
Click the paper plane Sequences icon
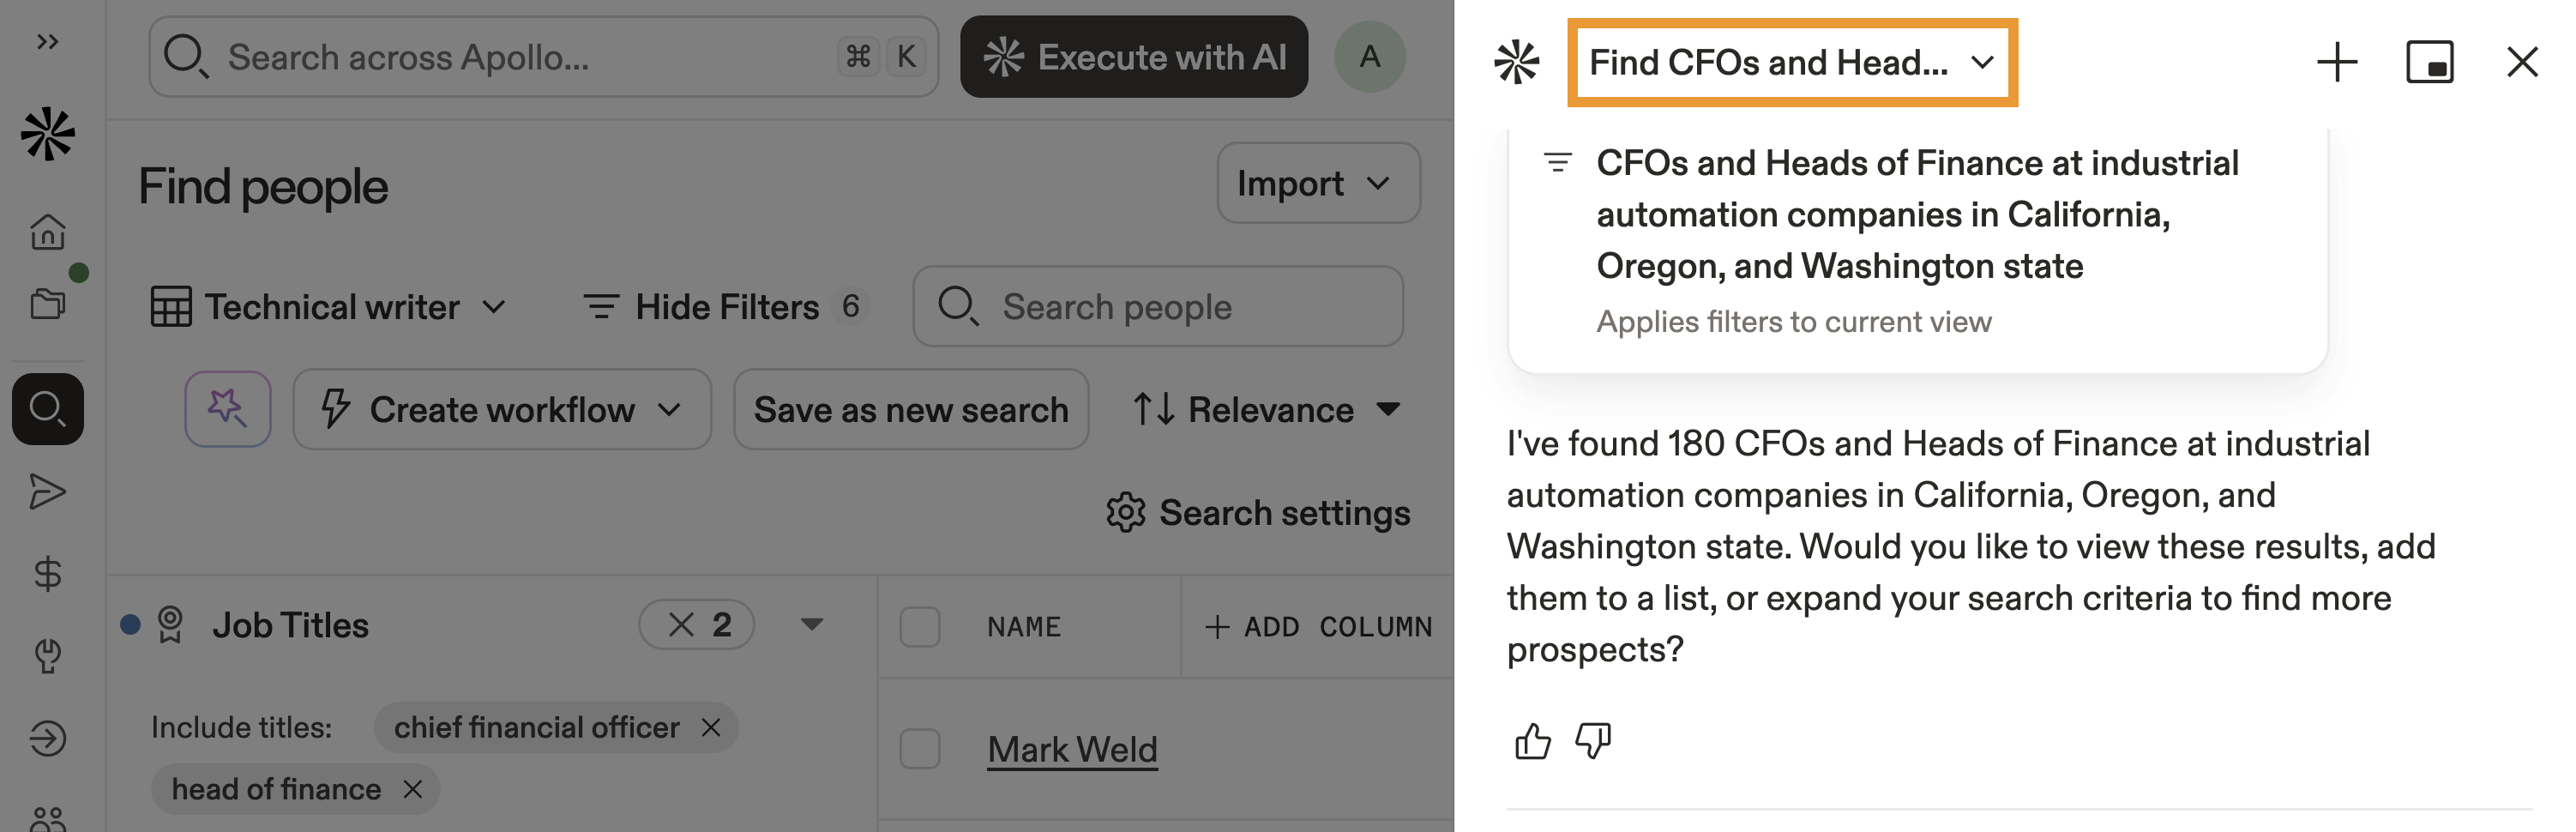(x=48, y=492)
